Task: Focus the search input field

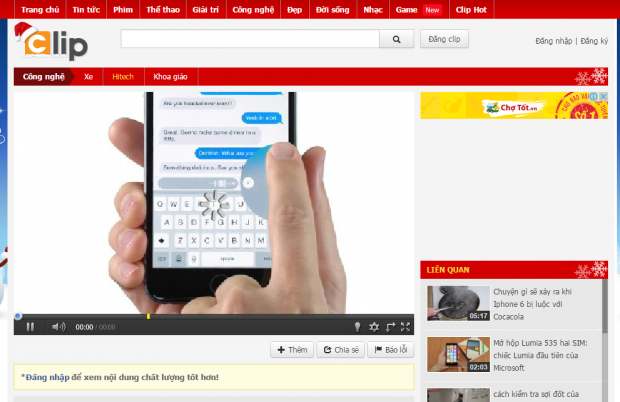Action: click(250, 39)
